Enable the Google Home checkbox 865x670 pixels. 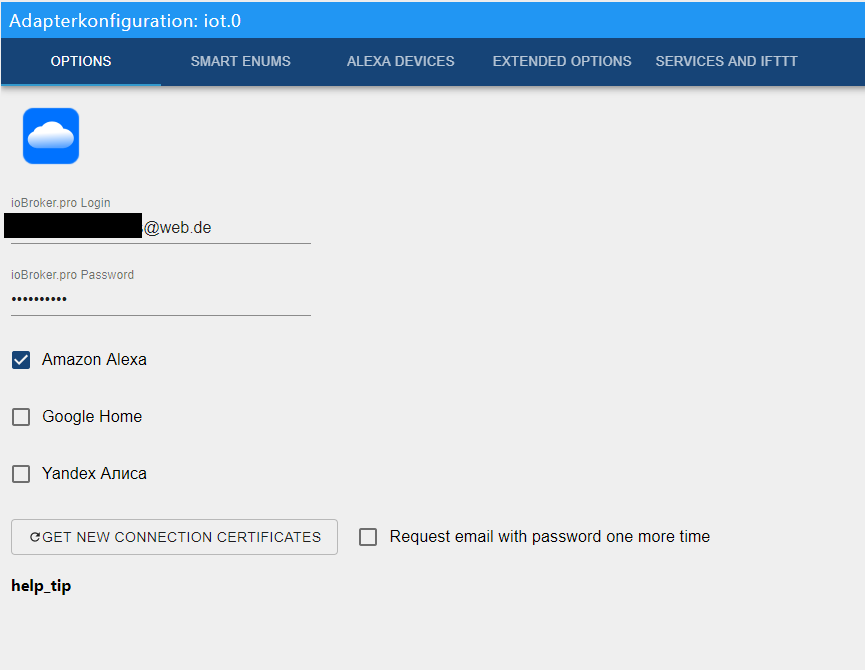pos(21,417)
